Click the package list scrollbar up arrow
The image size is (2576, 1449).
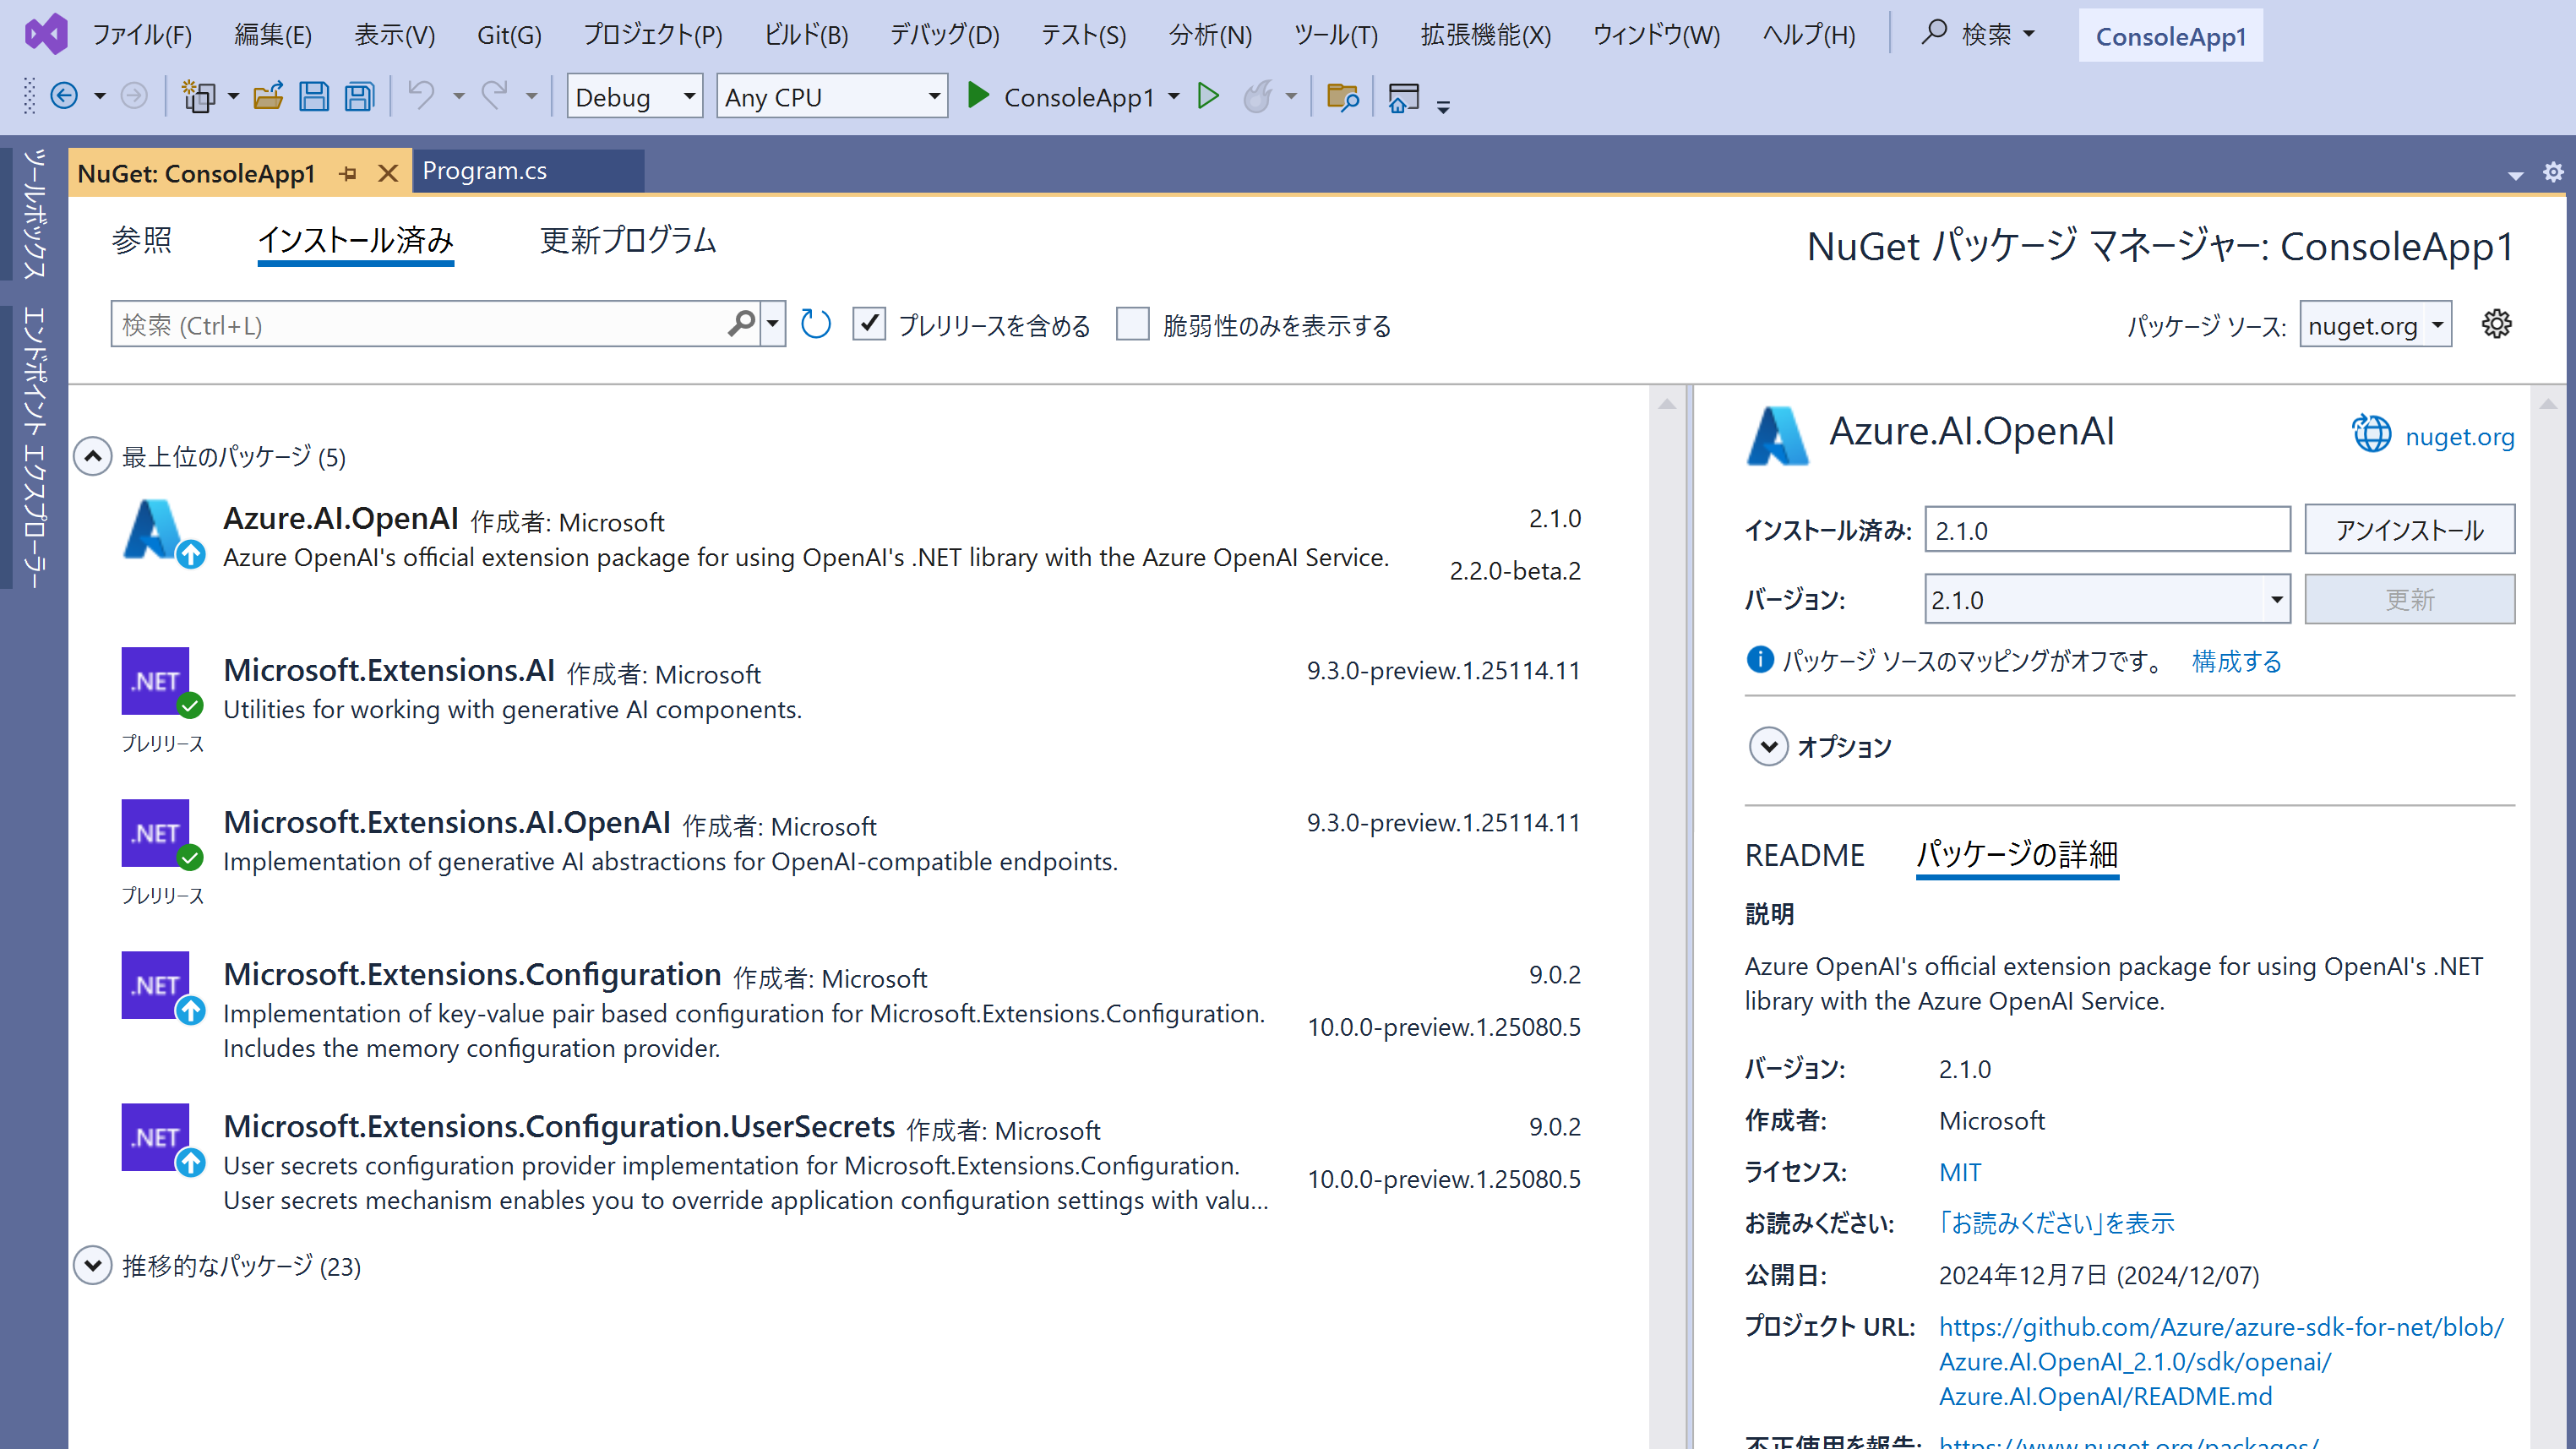pos(1667,404)
